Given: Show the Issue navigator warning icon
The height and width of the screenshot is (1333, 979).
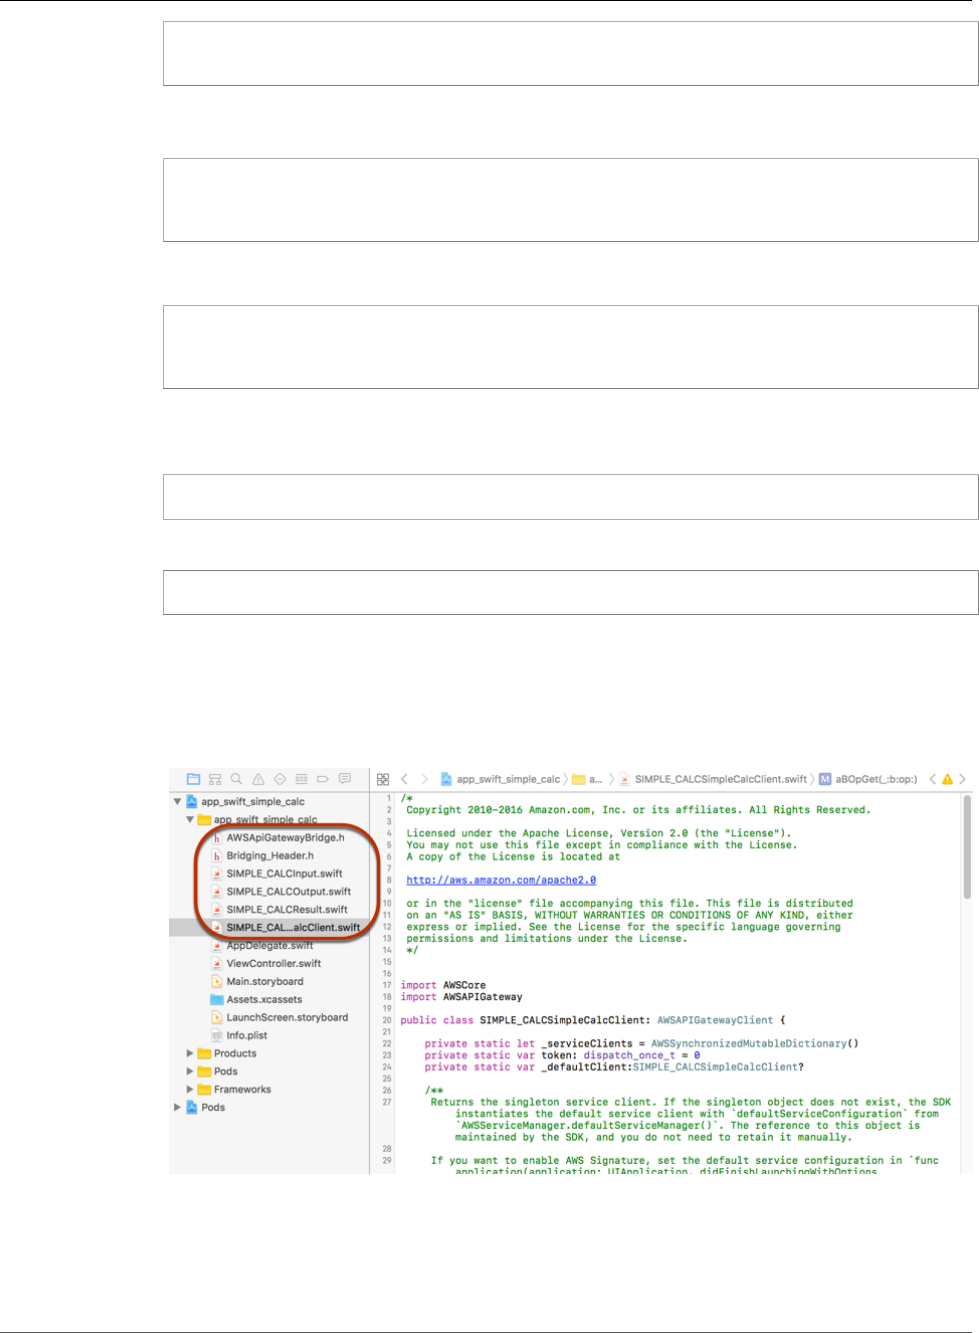Looking at the screenshot, I should pos(258,779).
